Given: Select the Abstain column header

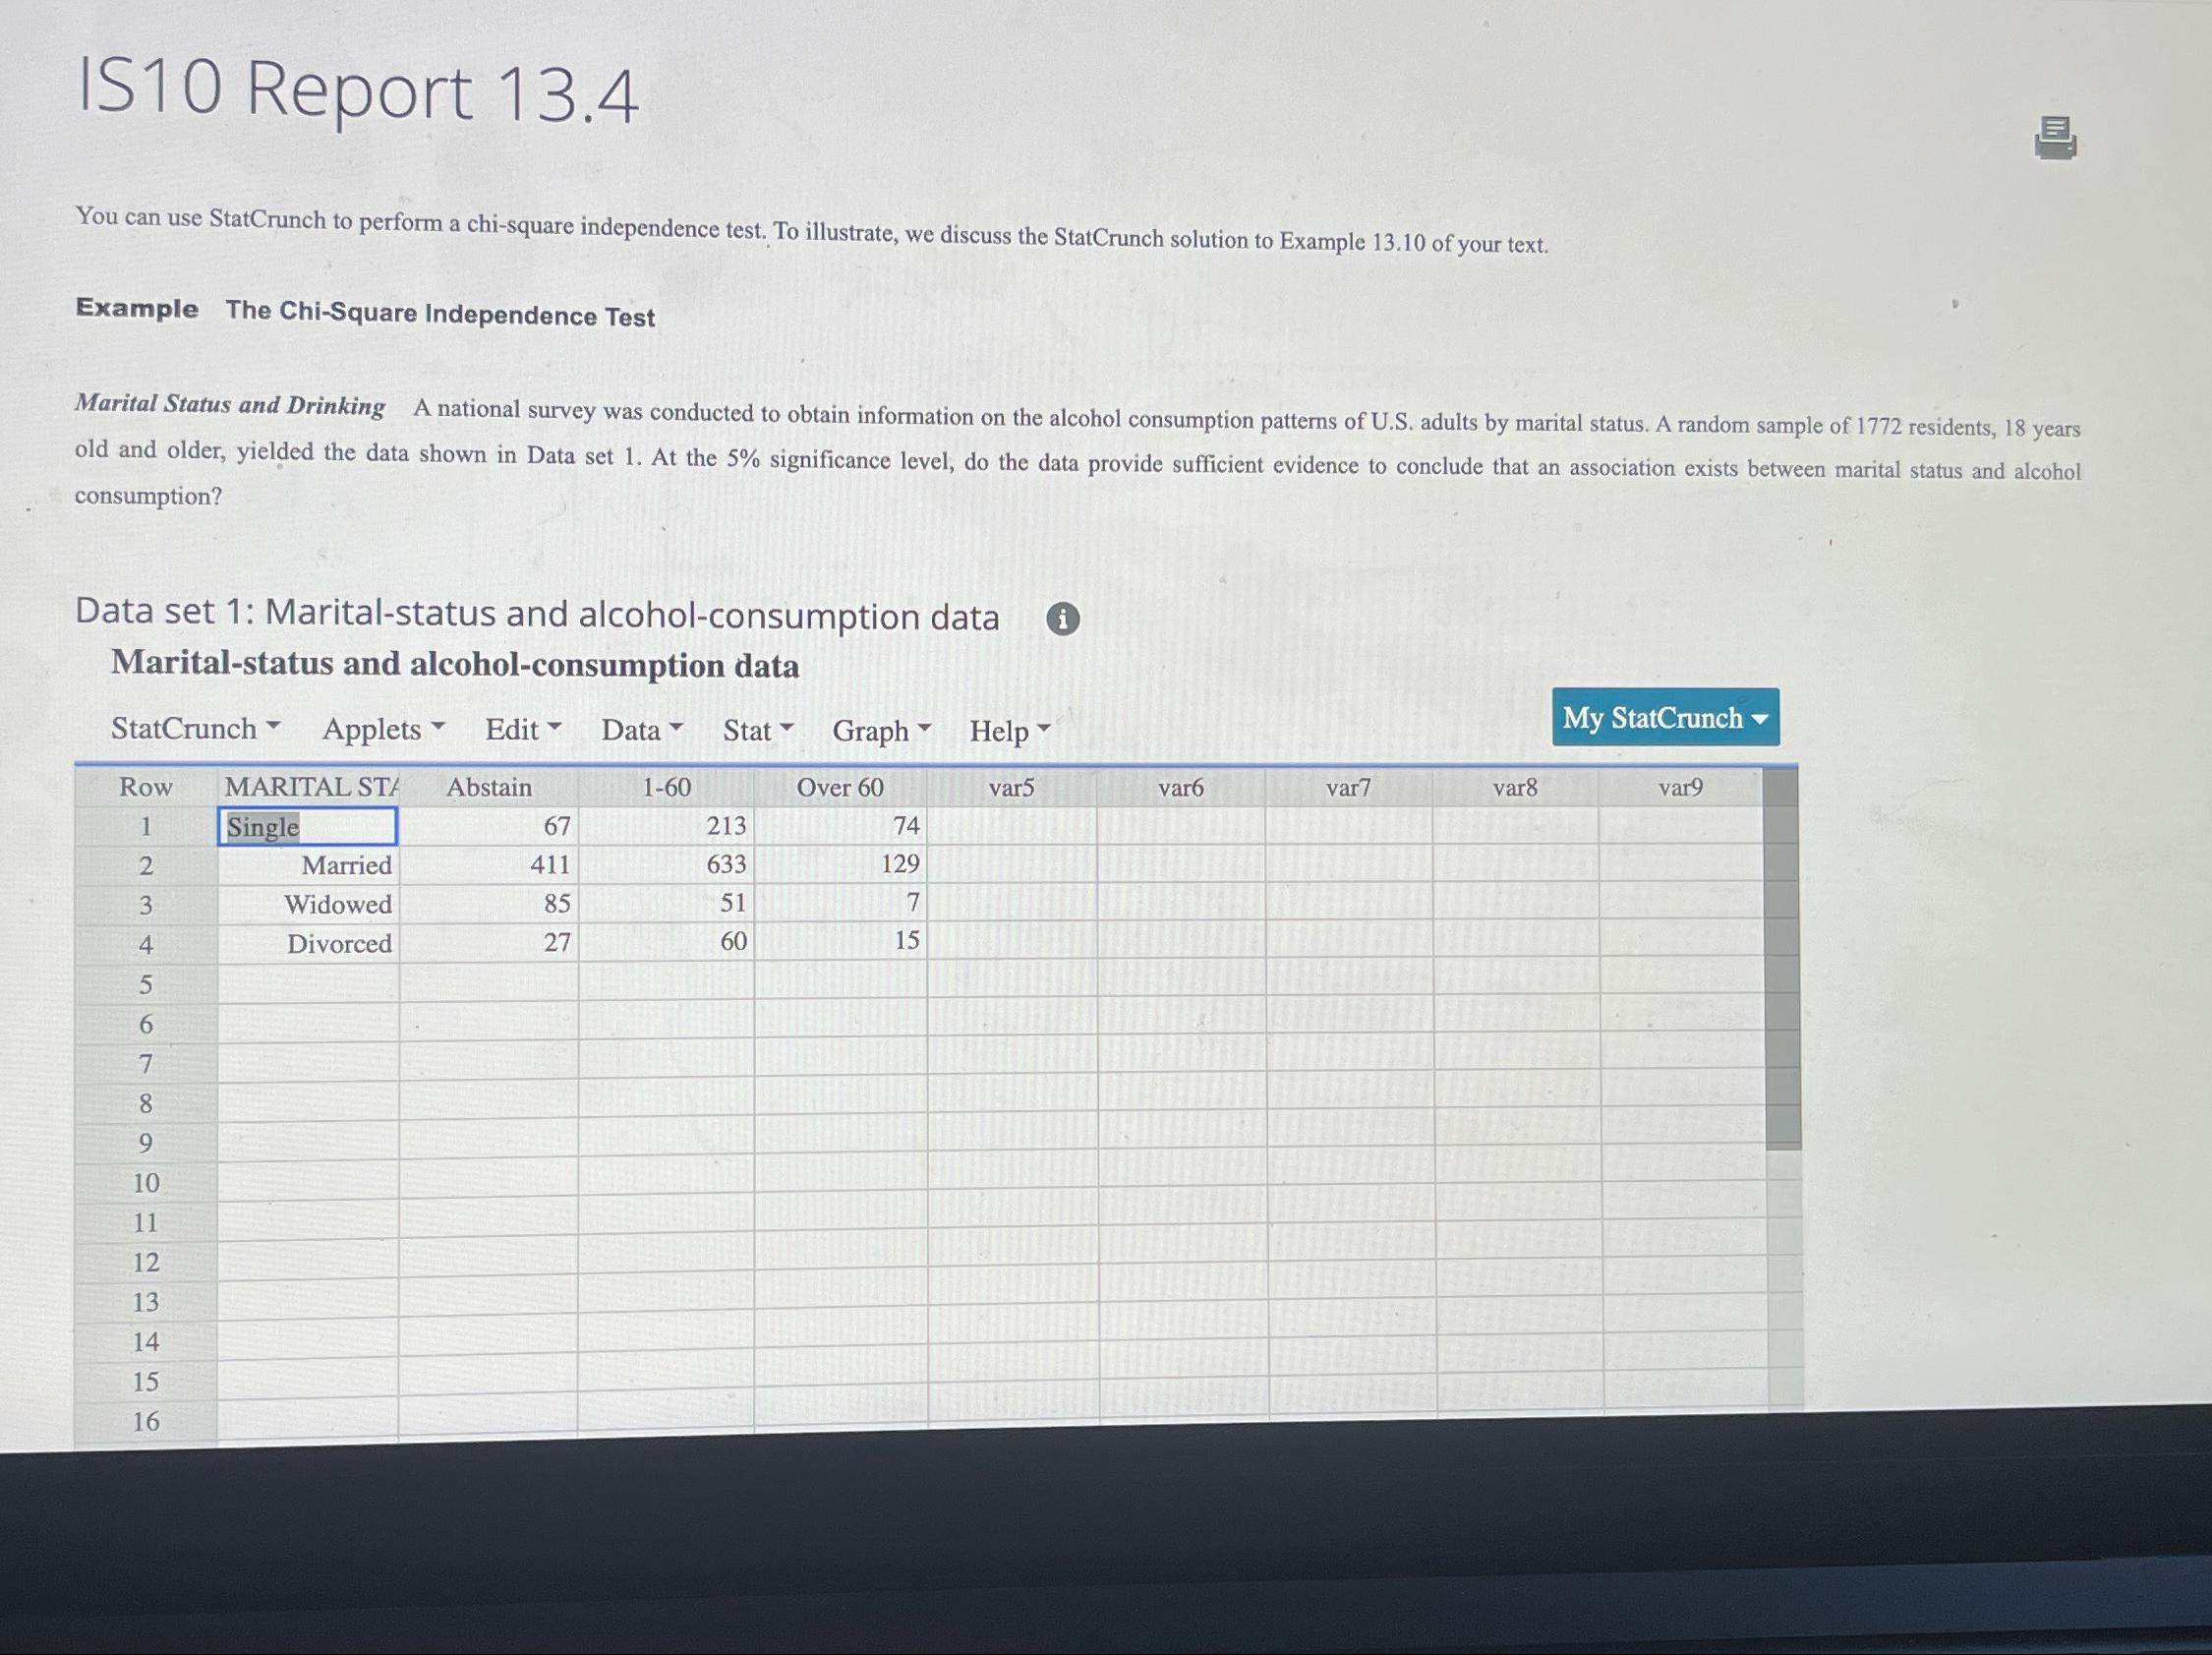Looking at the screenshot, I should click(489, 788).
